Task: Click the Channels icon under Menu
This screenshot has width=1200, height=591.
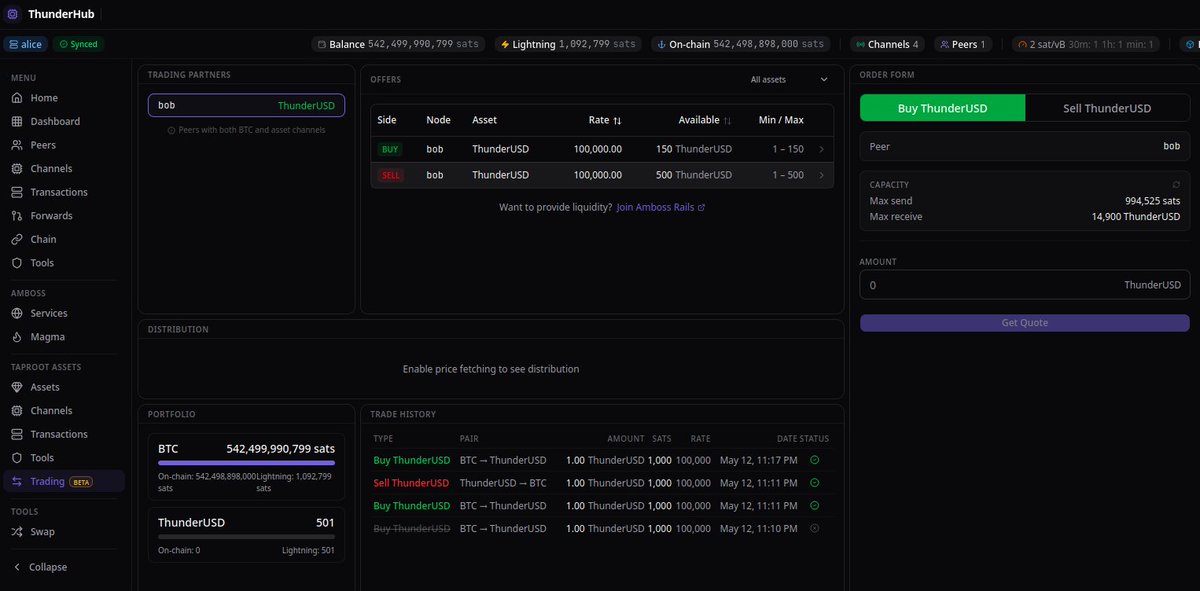Action: pyautogui.click(x=17, y=169)
